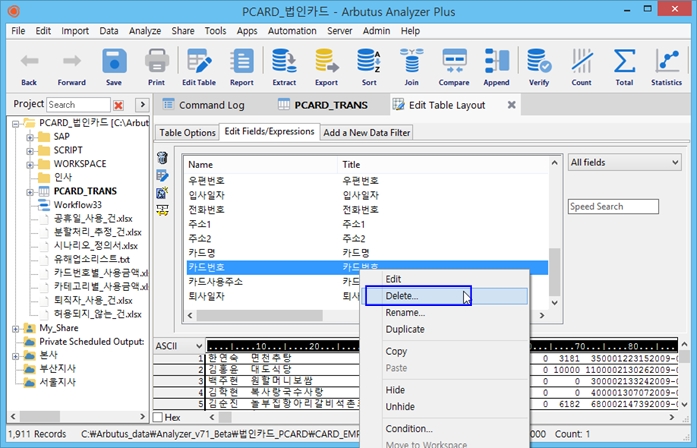The width and height of the screenshot is (697, 448).
Task: Expand the SCRIPT folder
Action: click(30, 151)
